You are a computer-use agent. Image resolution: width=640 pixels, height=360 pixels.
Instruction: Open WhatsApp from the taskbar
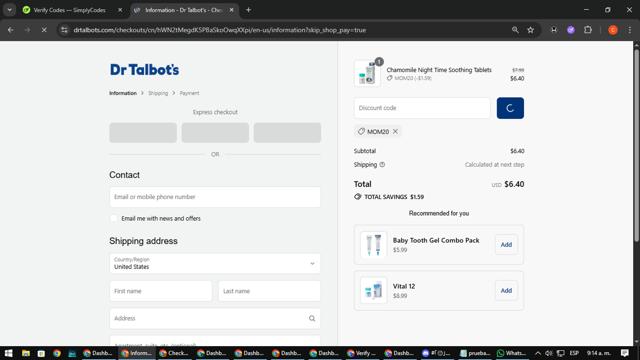[x=511, y=353]
